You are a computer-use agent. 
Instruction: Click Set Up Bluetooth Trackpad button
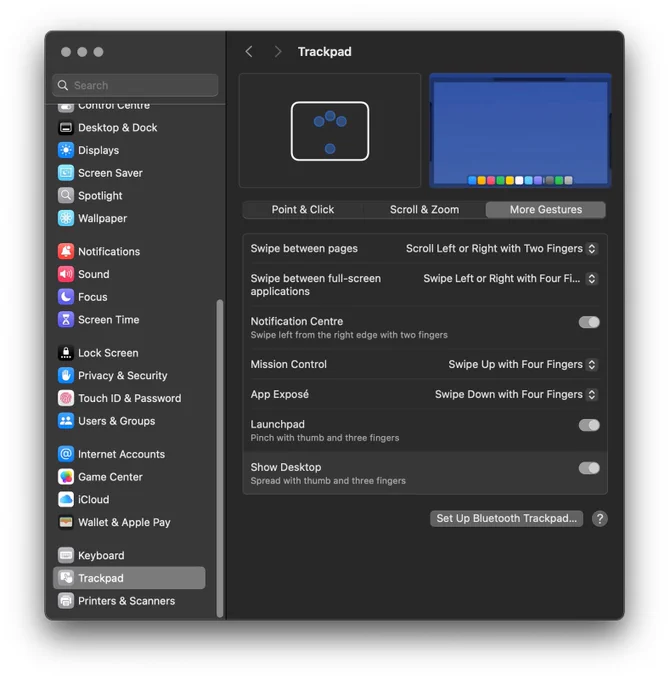tap(507, 518)
